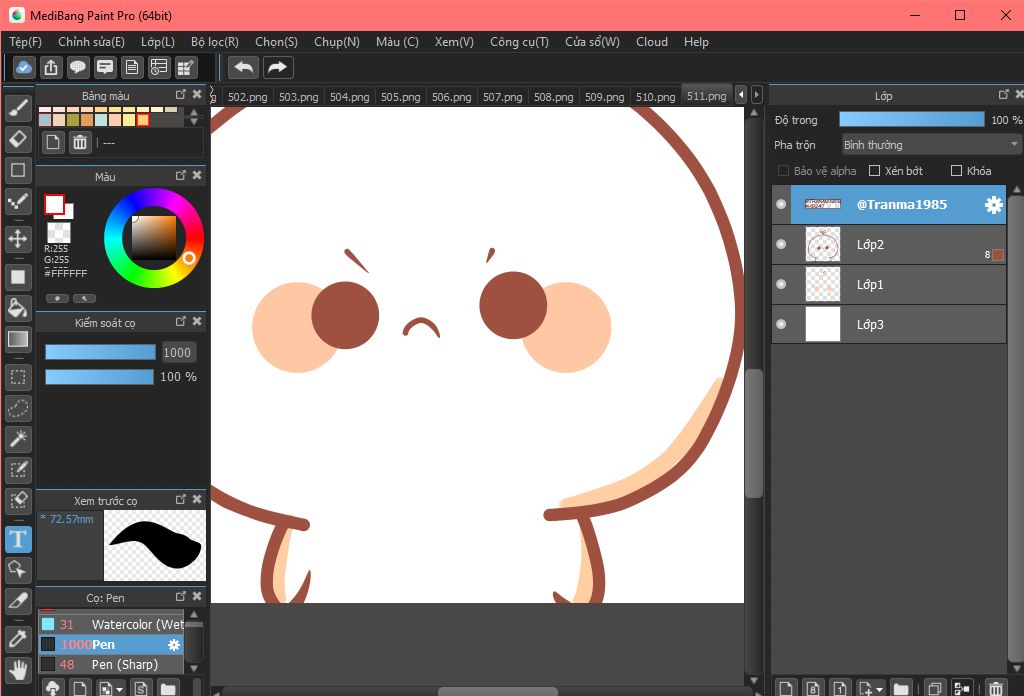
Task: Open the Pen brush settings gear
Action: 174,644
